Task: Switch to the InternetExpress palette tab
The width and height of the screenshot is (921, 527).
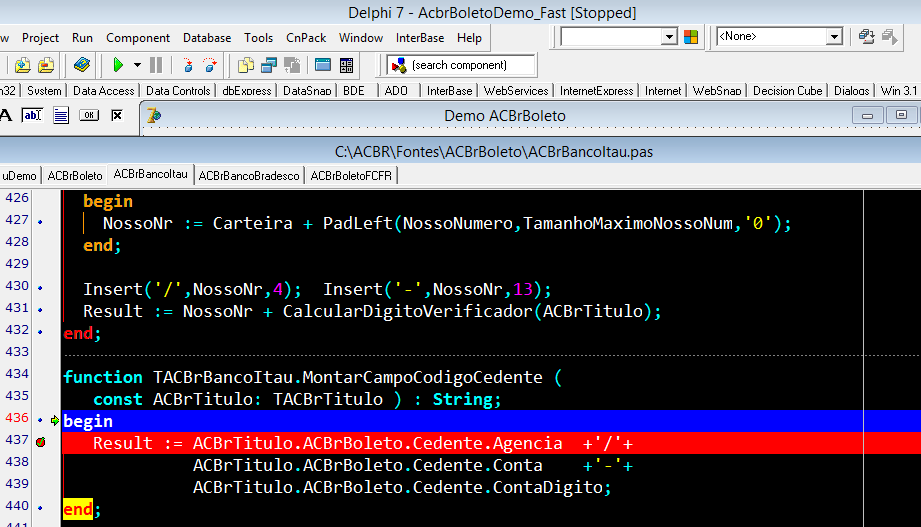Action: [x=596, y=90]
